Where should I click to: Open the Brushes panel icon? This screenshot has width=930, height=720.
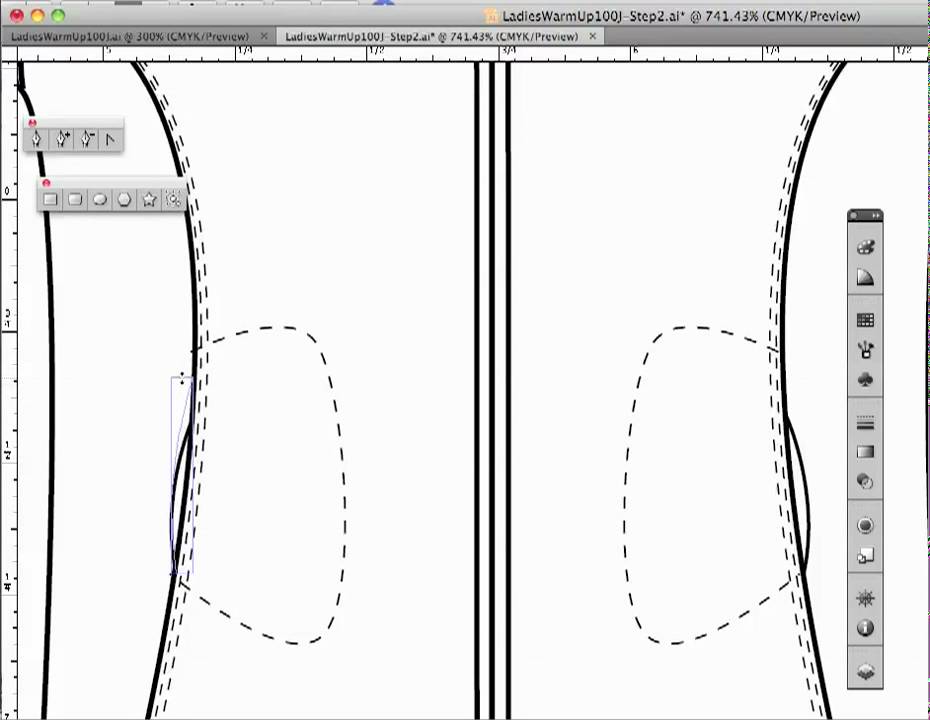click(x=865, y=350)
